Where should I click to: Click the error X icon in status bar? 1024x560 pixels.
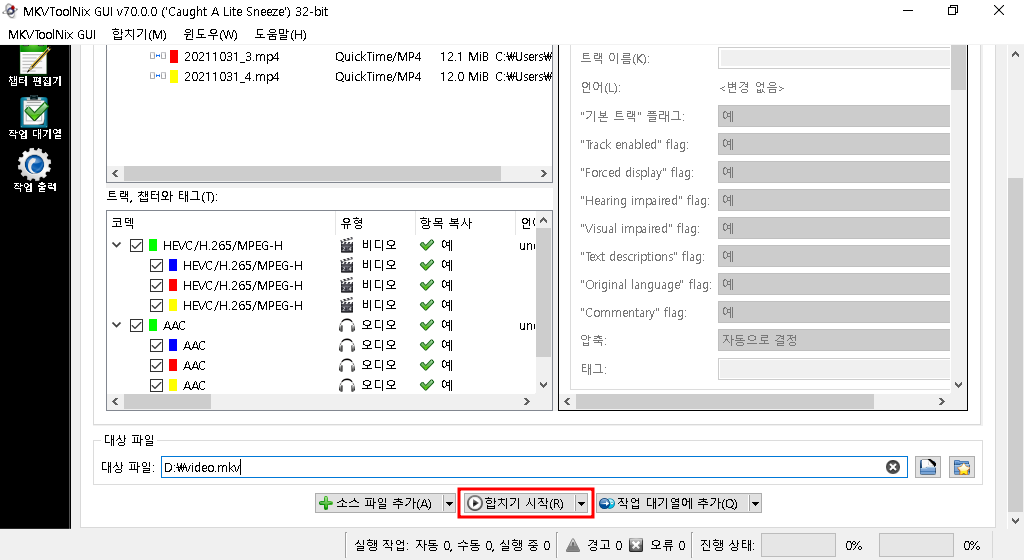(x=636, y=545)
